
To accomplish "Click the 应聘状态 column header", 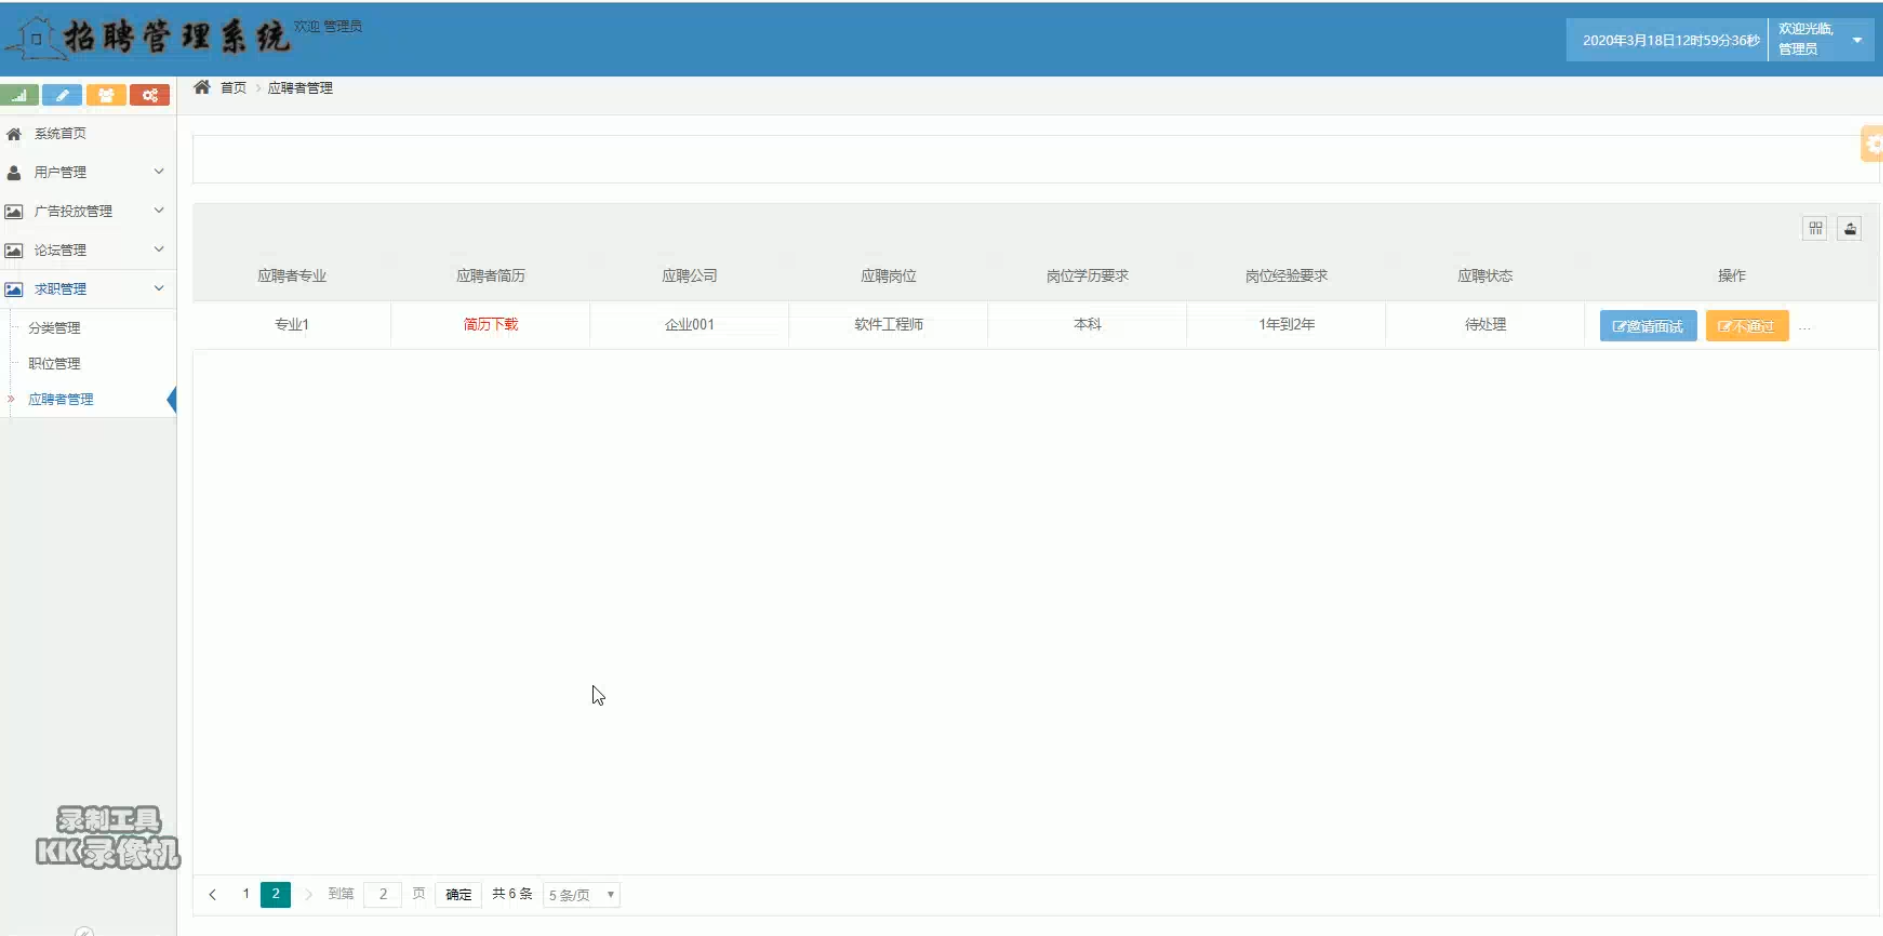I will point(1485,275).
